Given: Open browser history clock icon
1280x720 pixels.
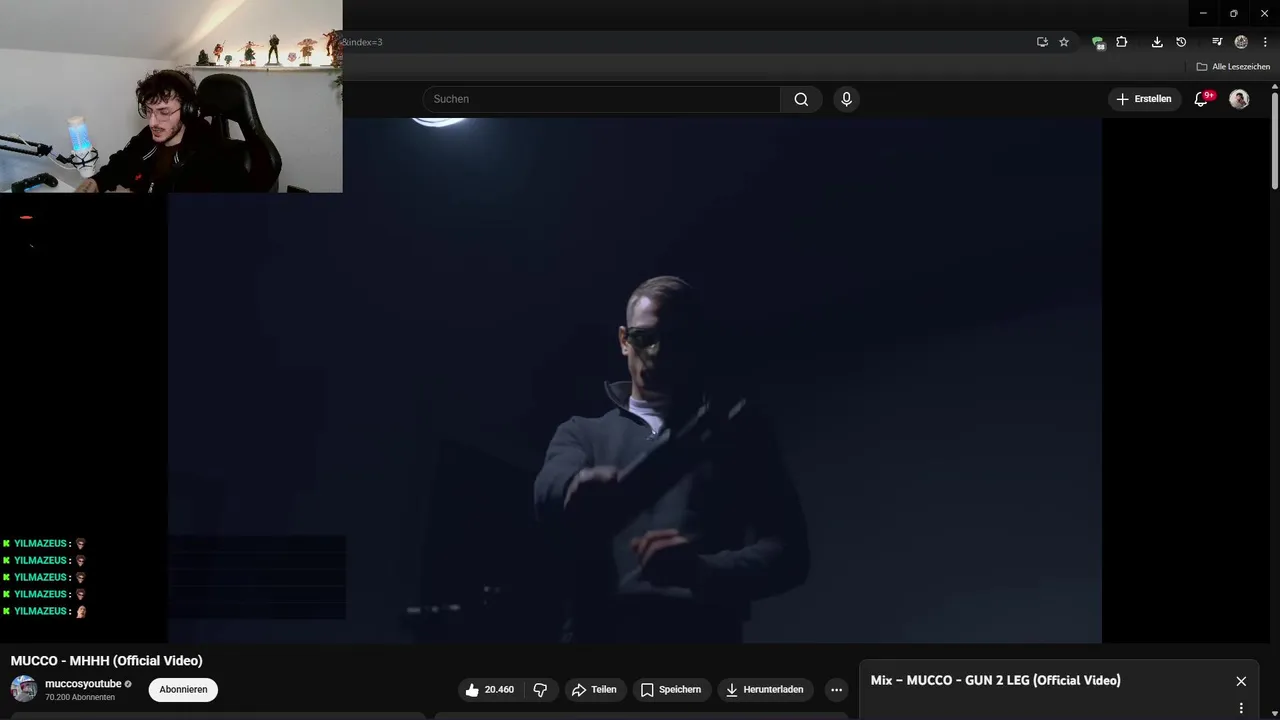Looking at the screenshot, I should pyautogui.click(x=1181, y=42).
